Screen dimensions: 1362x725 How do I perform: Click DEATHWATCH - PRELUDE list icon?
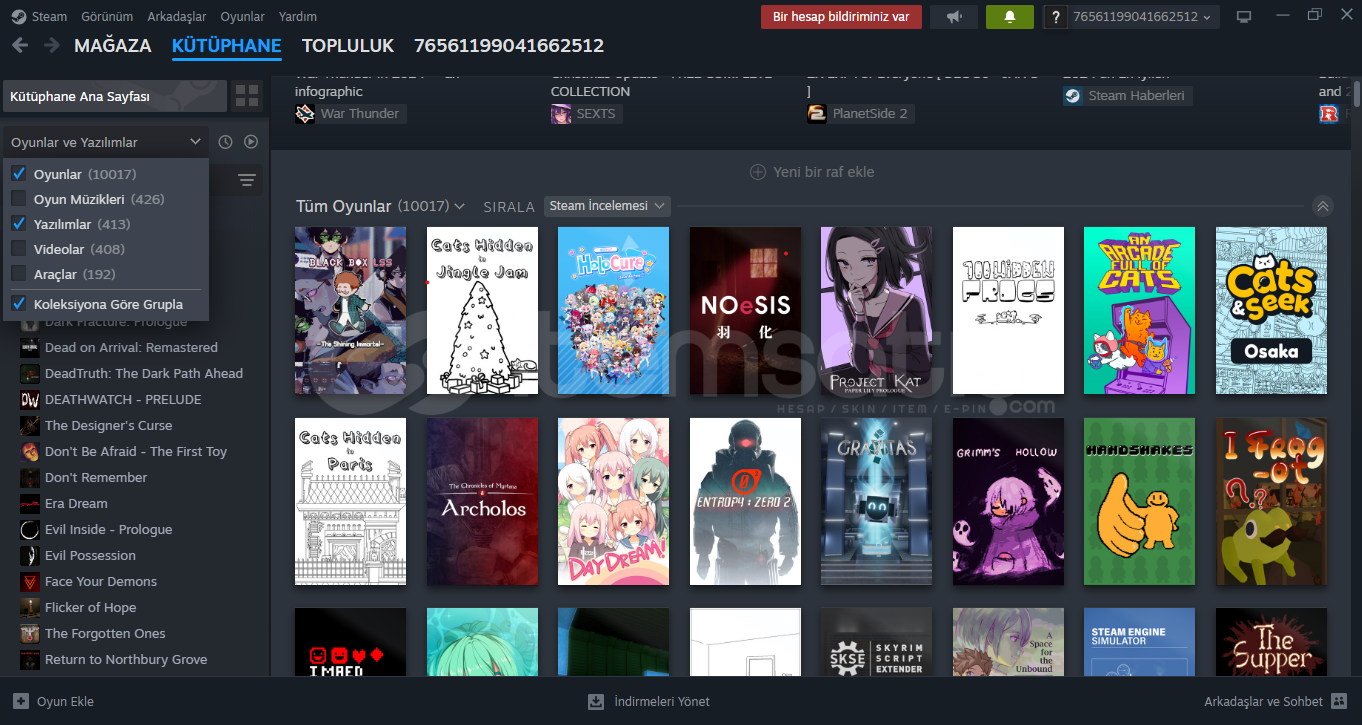[x=30, y=399]
